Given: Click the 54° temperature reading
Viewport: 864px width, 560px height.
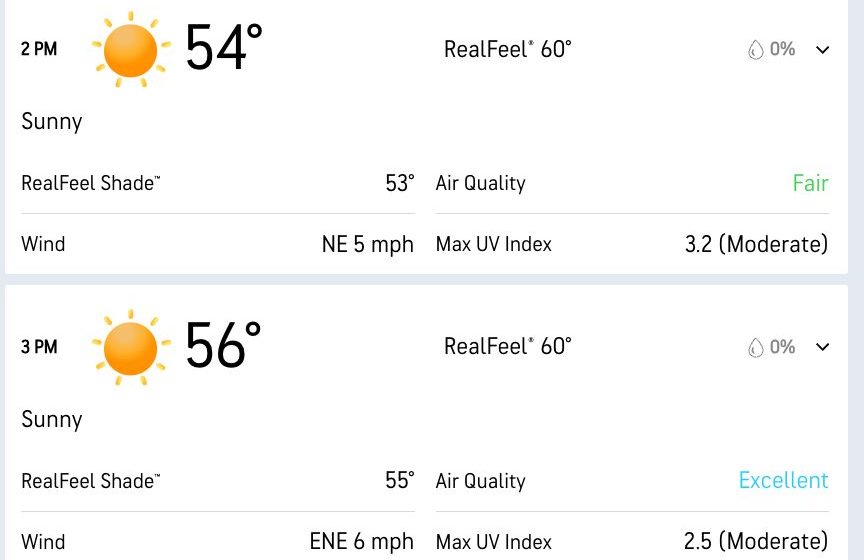Looking at the screenshot, I should coord(223,47).
